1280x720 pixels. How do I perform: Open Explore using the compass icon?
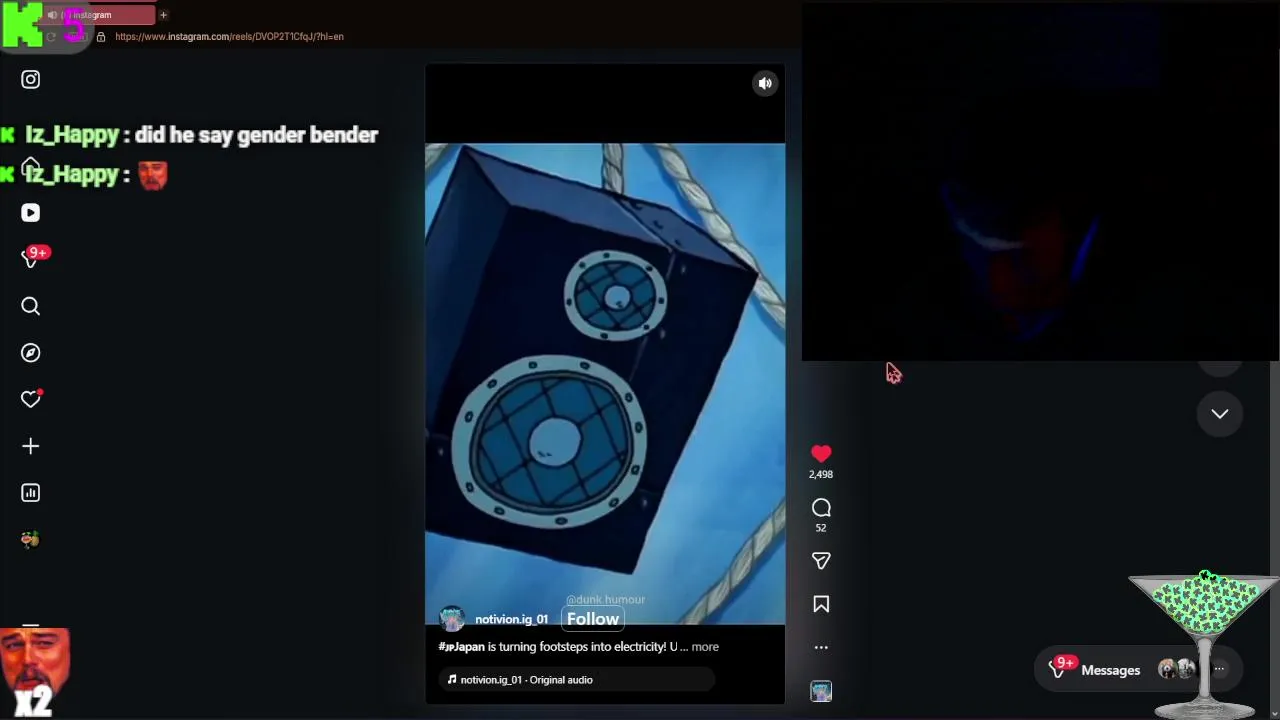(30, 353)
